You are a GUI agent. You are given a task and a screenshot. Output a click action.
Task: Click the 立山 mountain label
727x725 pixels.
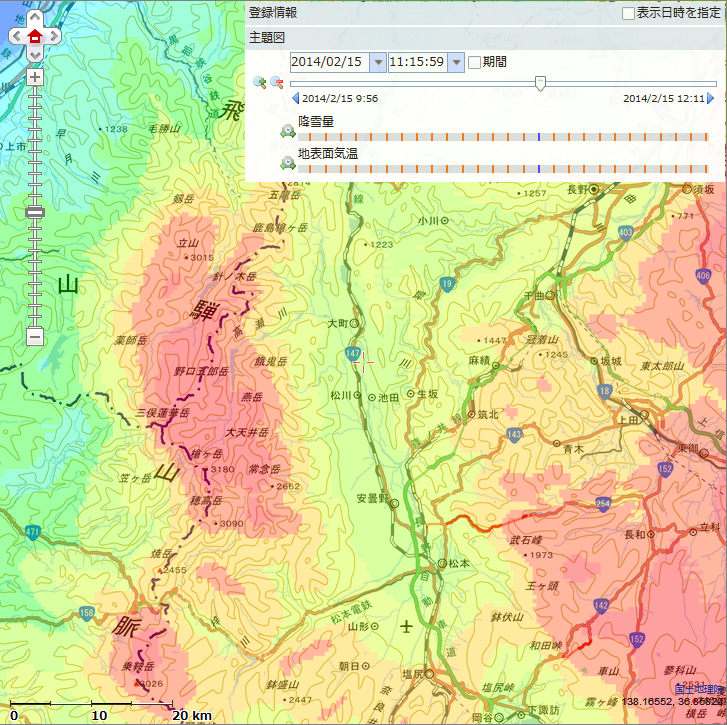188,243
